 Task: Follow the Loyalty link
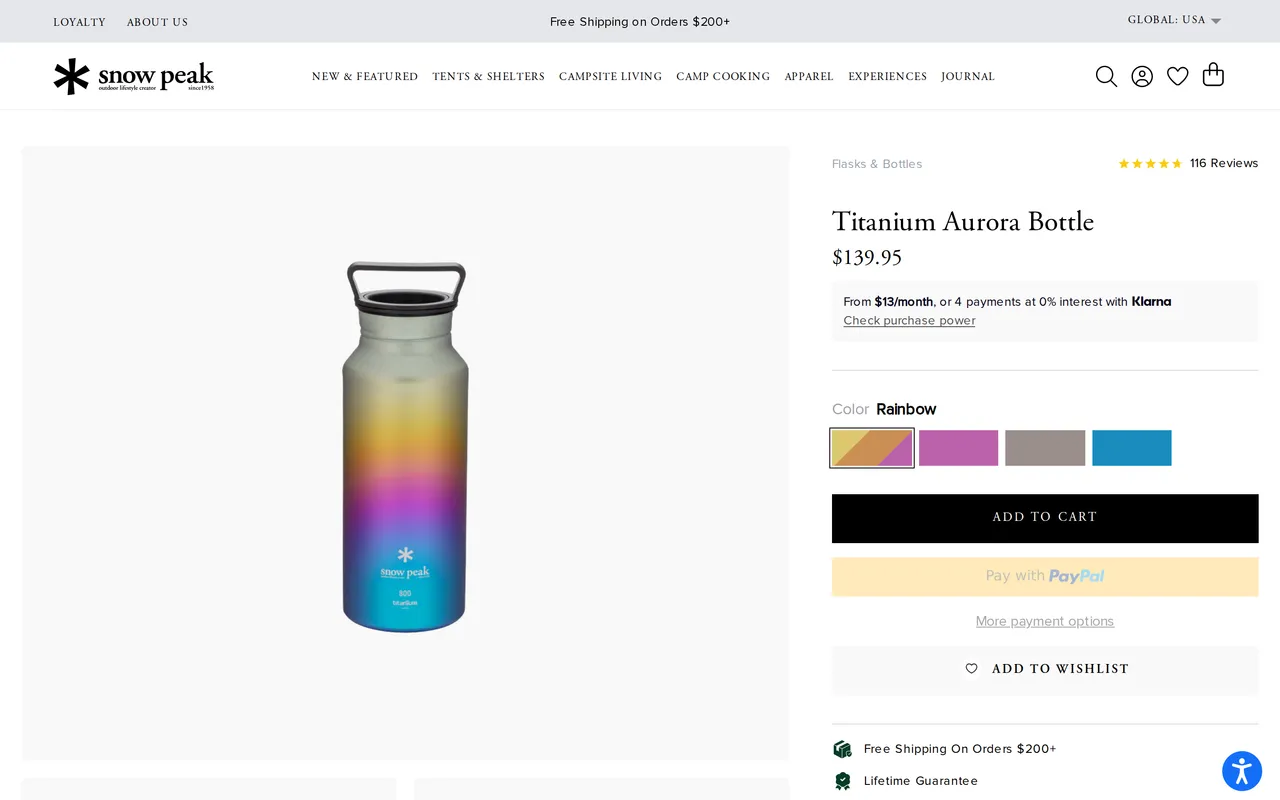[x=79, y=22]
